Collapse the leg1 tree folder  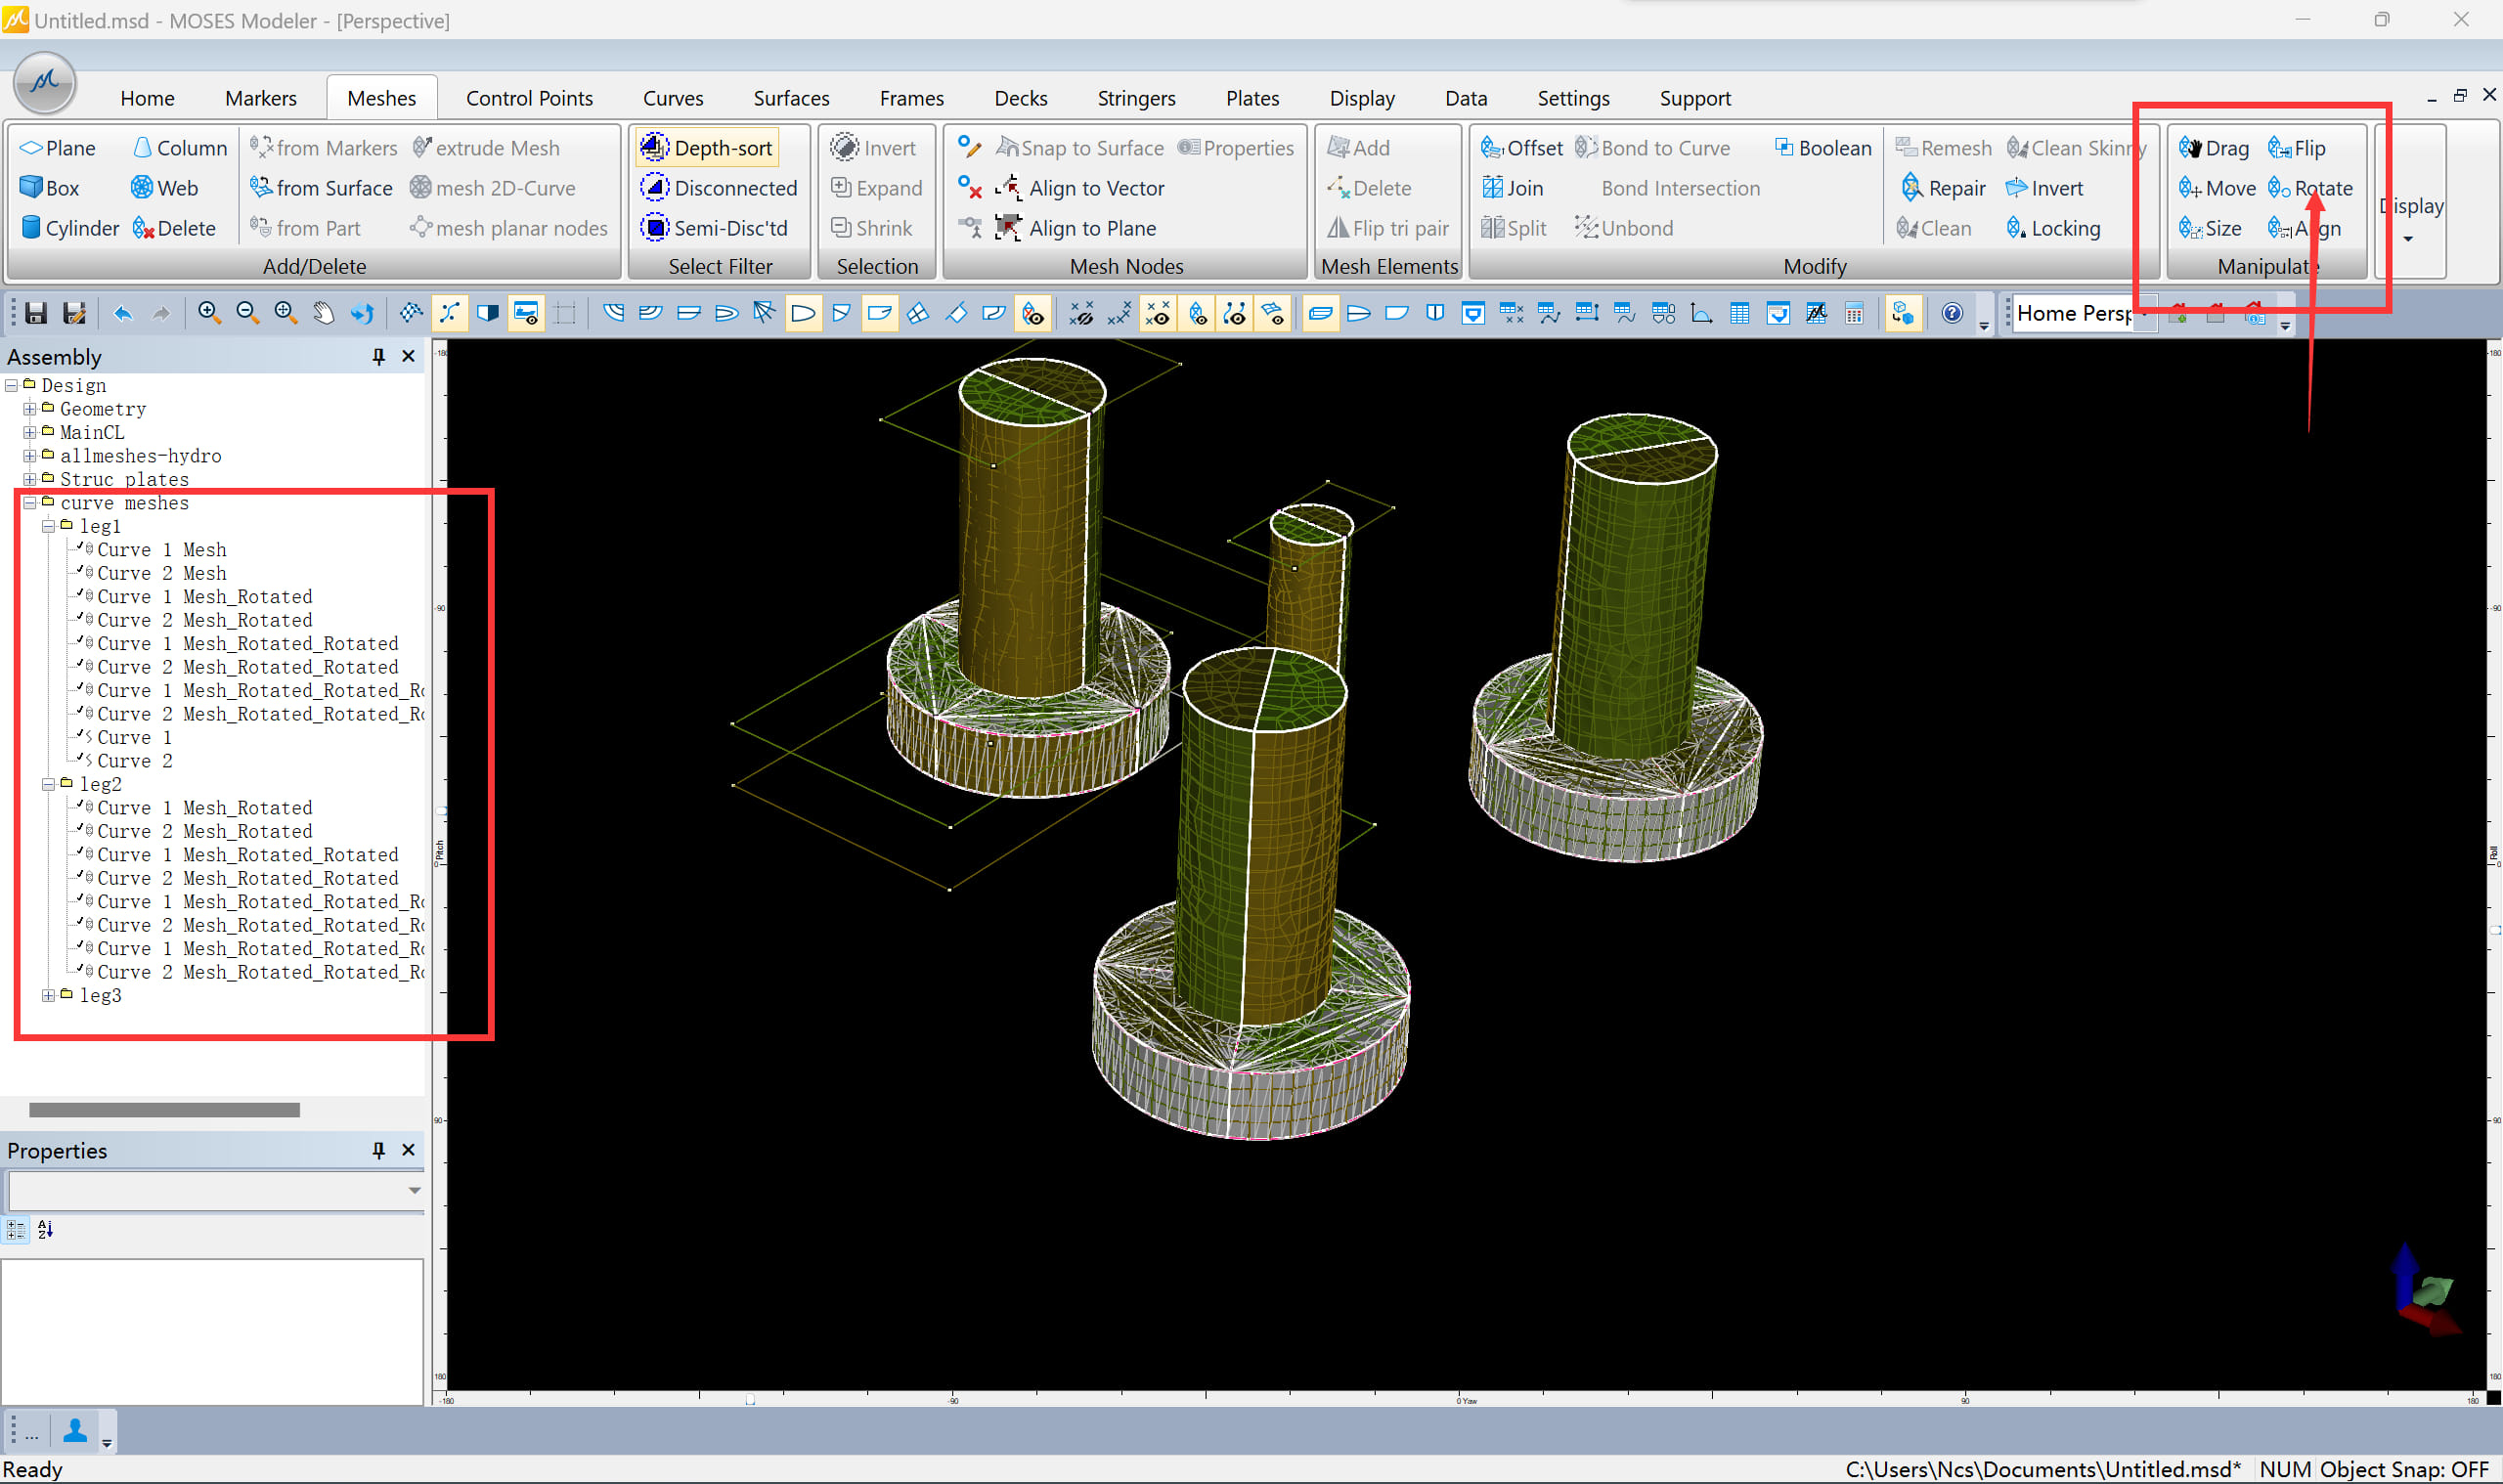(x=48, y=526)
